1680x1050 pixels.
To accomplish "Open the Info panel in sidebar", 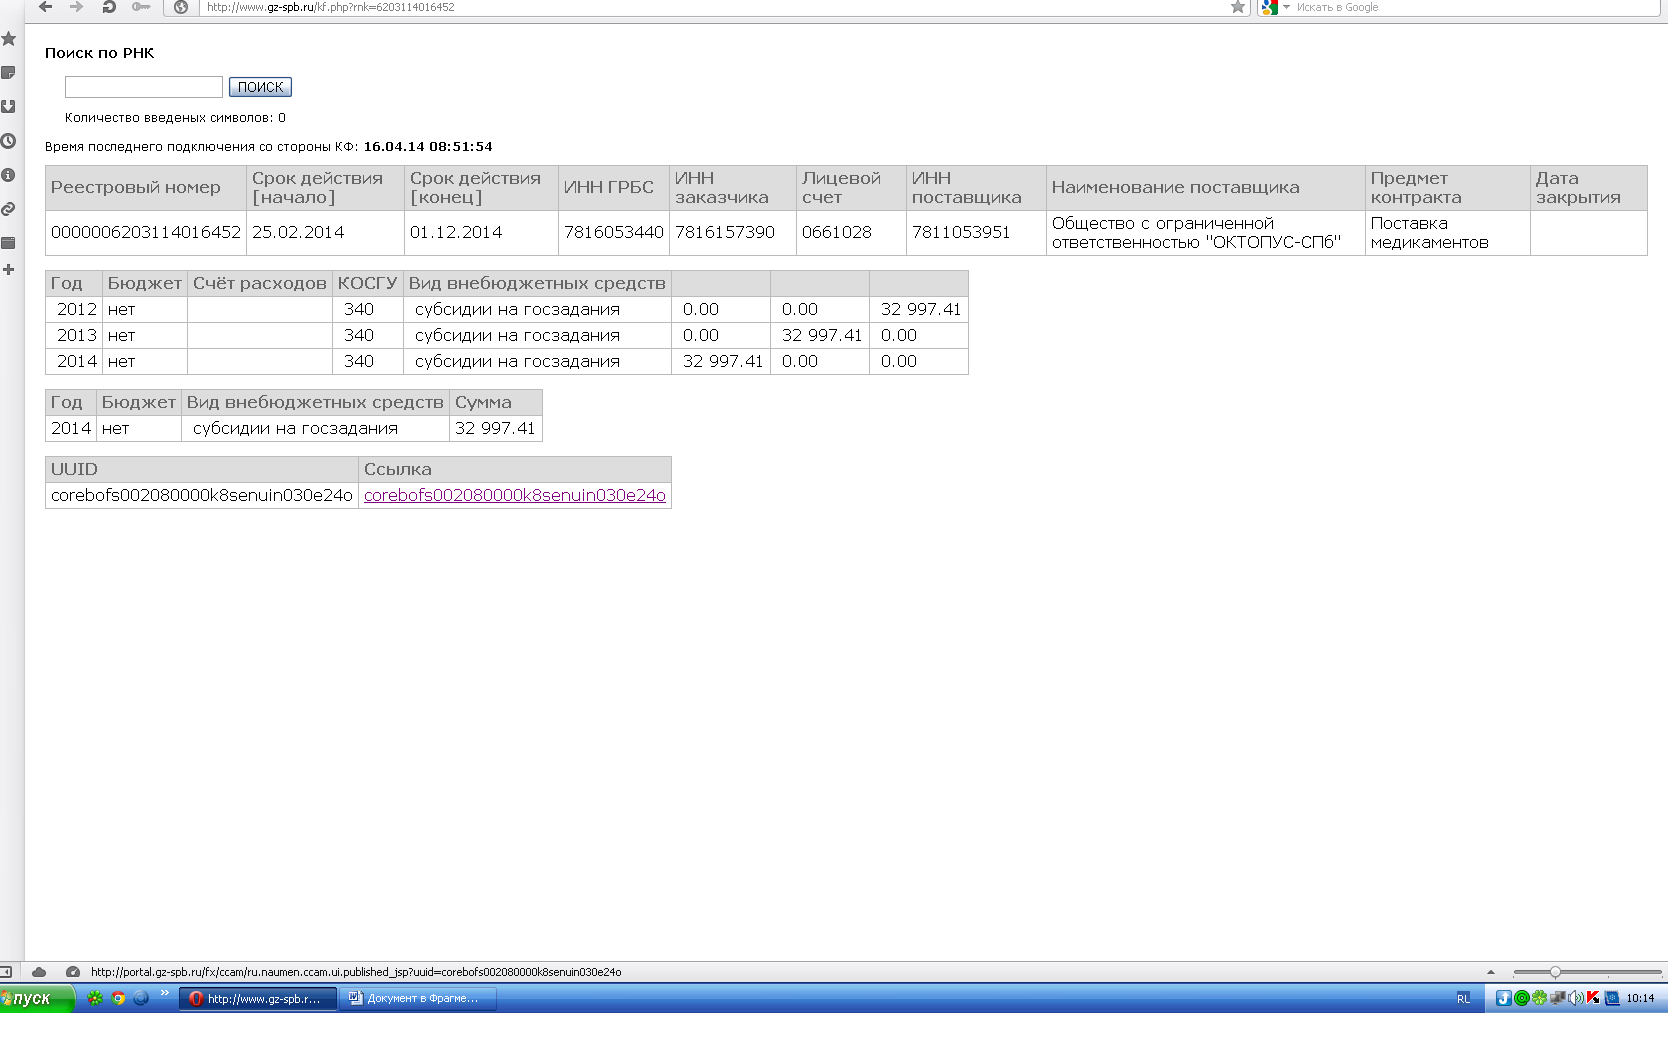I will 9,175.
